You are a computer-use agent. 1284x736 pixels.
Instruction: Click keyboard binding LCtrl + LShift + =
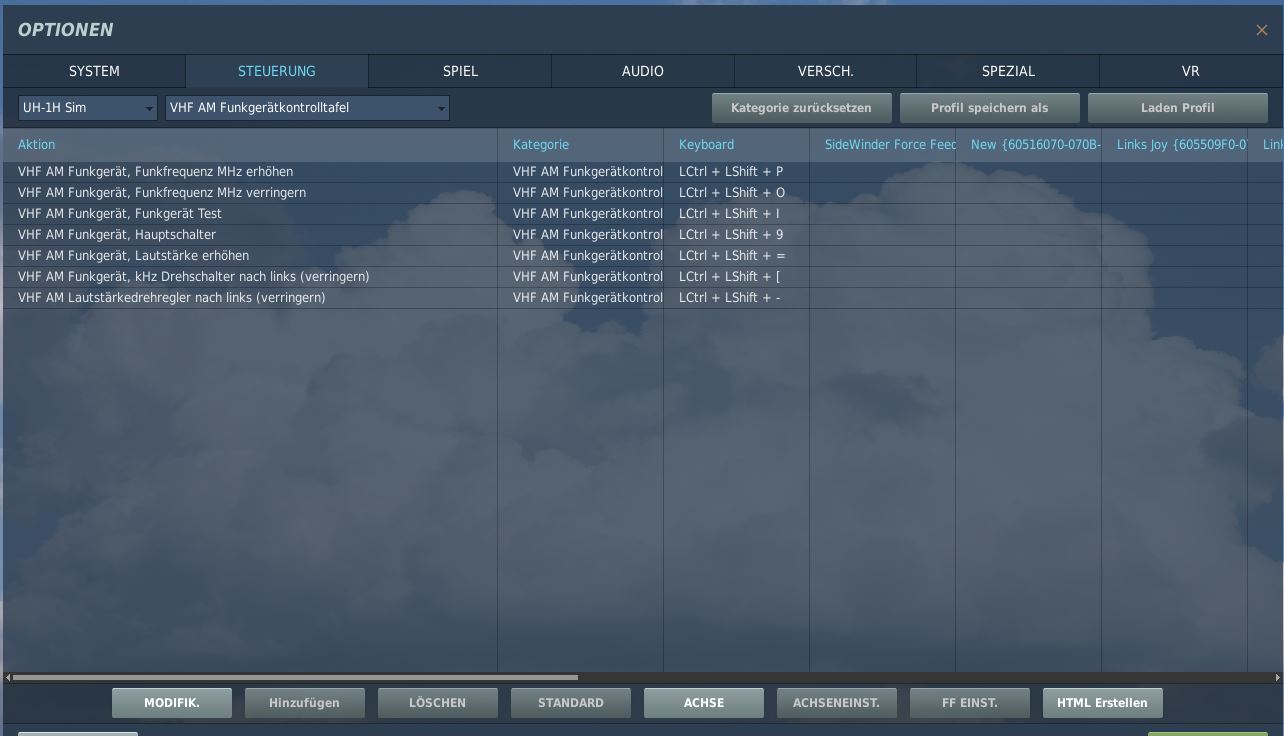pos(737,255)
